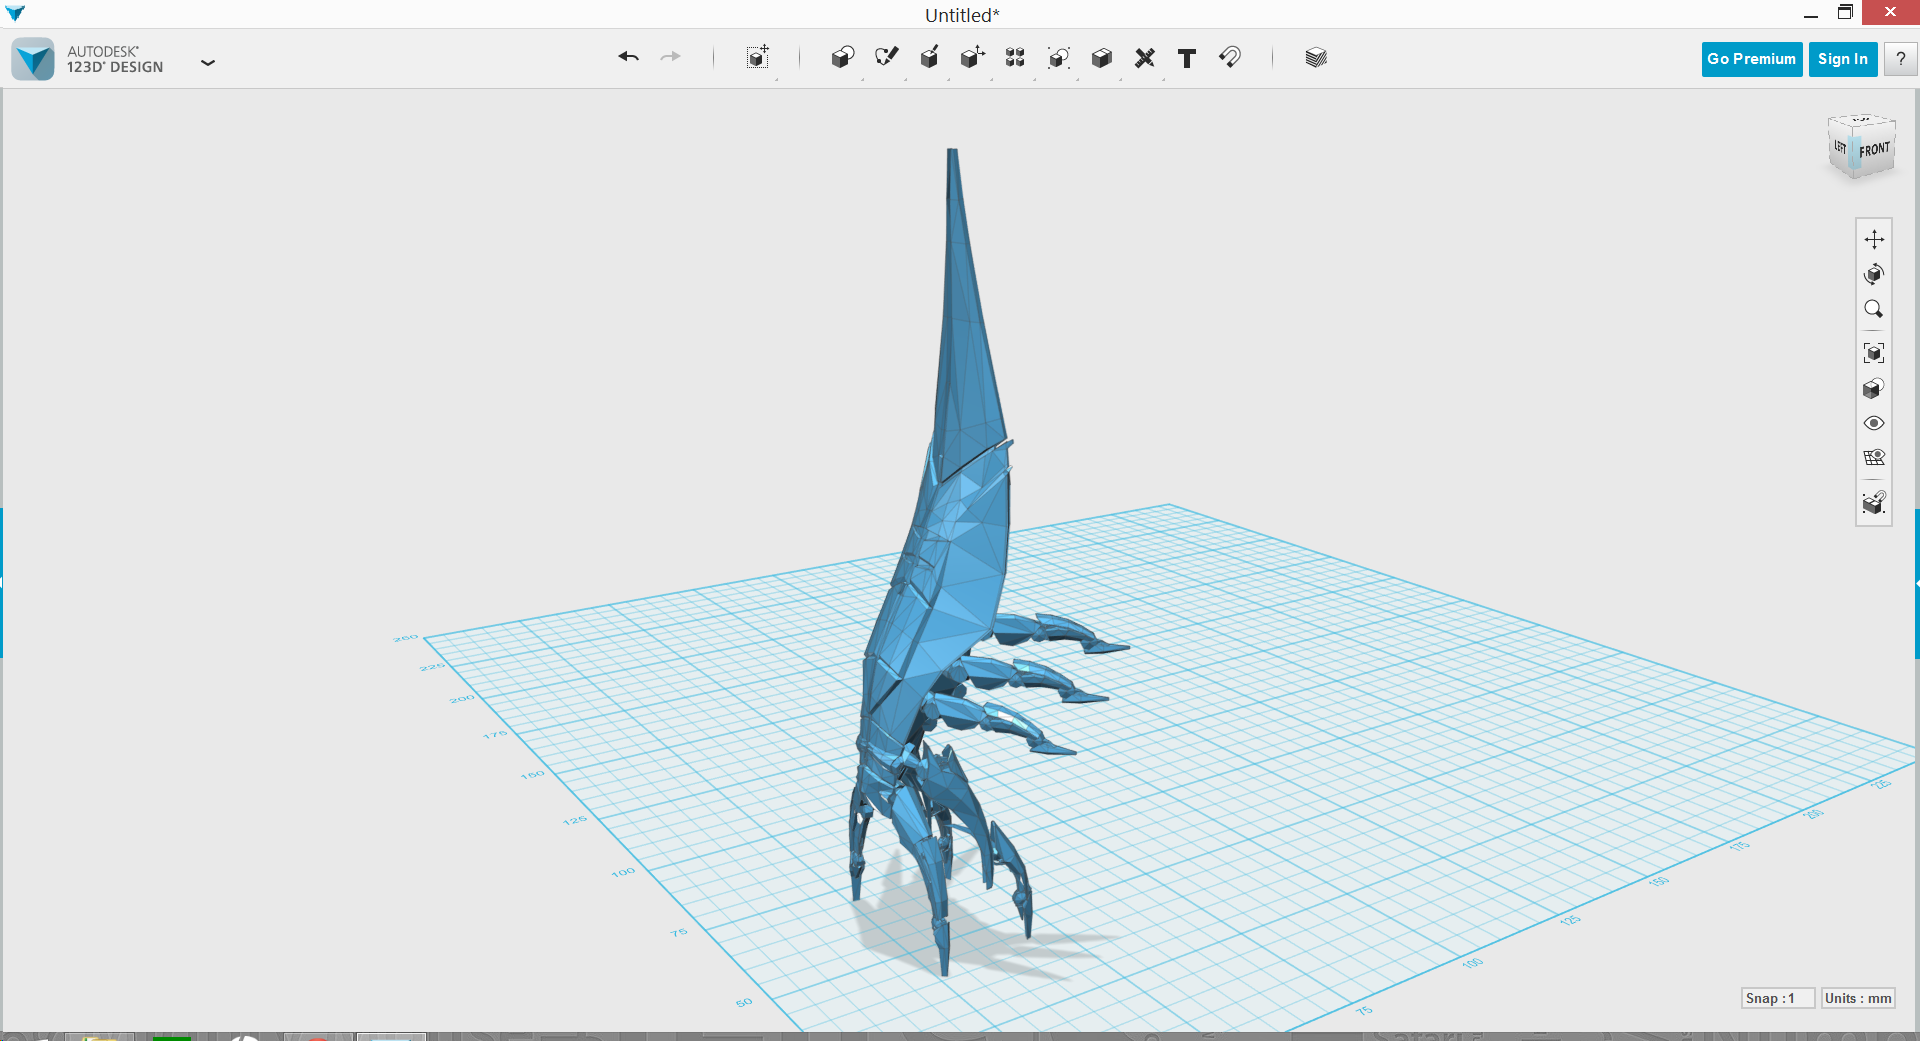Expand the application menu dropdown chevron

point(208,62)
